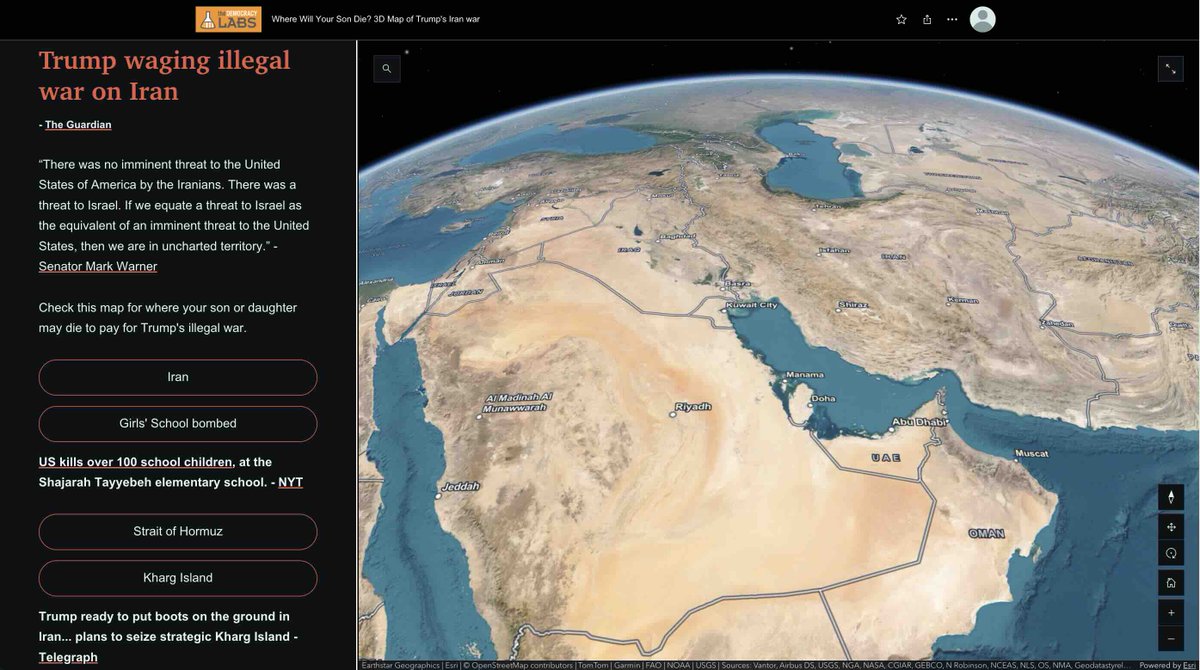Zoom out on the map

click(1171, 638)
